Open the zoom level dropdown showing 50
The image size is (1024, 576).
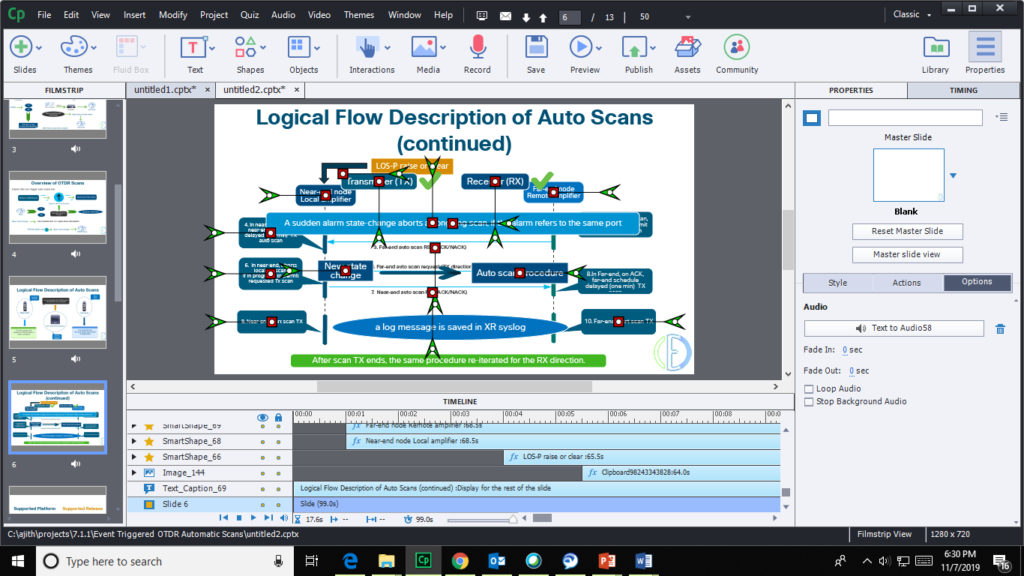point(688,18)
